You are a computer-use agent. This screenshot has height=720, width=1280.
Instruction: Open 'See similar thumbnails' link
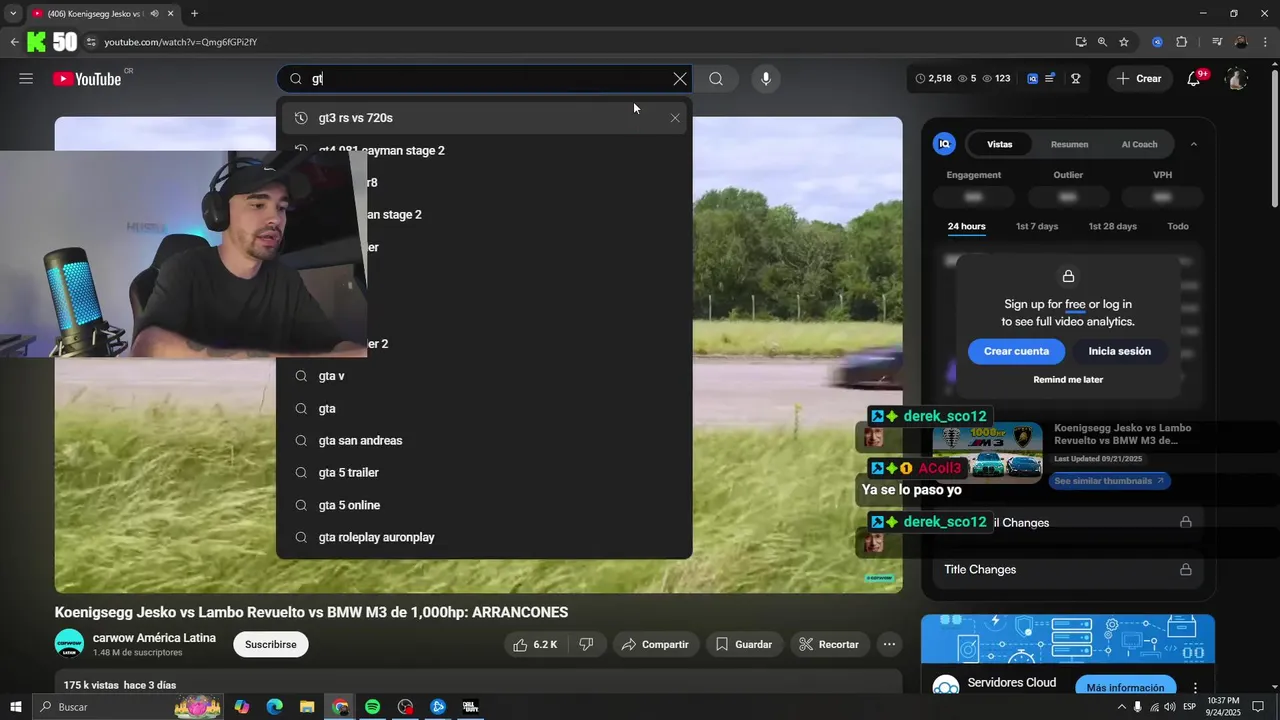pos(1109,481)
